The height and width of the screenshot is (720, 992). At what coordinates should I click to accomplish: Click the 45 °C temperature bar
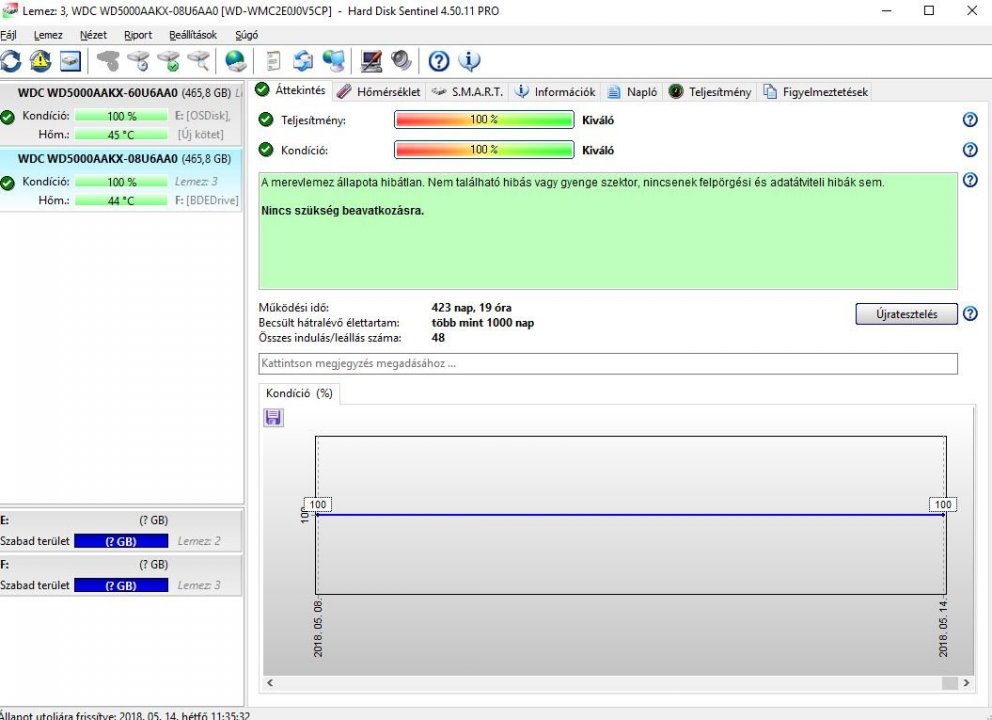(x=121, y=135)
